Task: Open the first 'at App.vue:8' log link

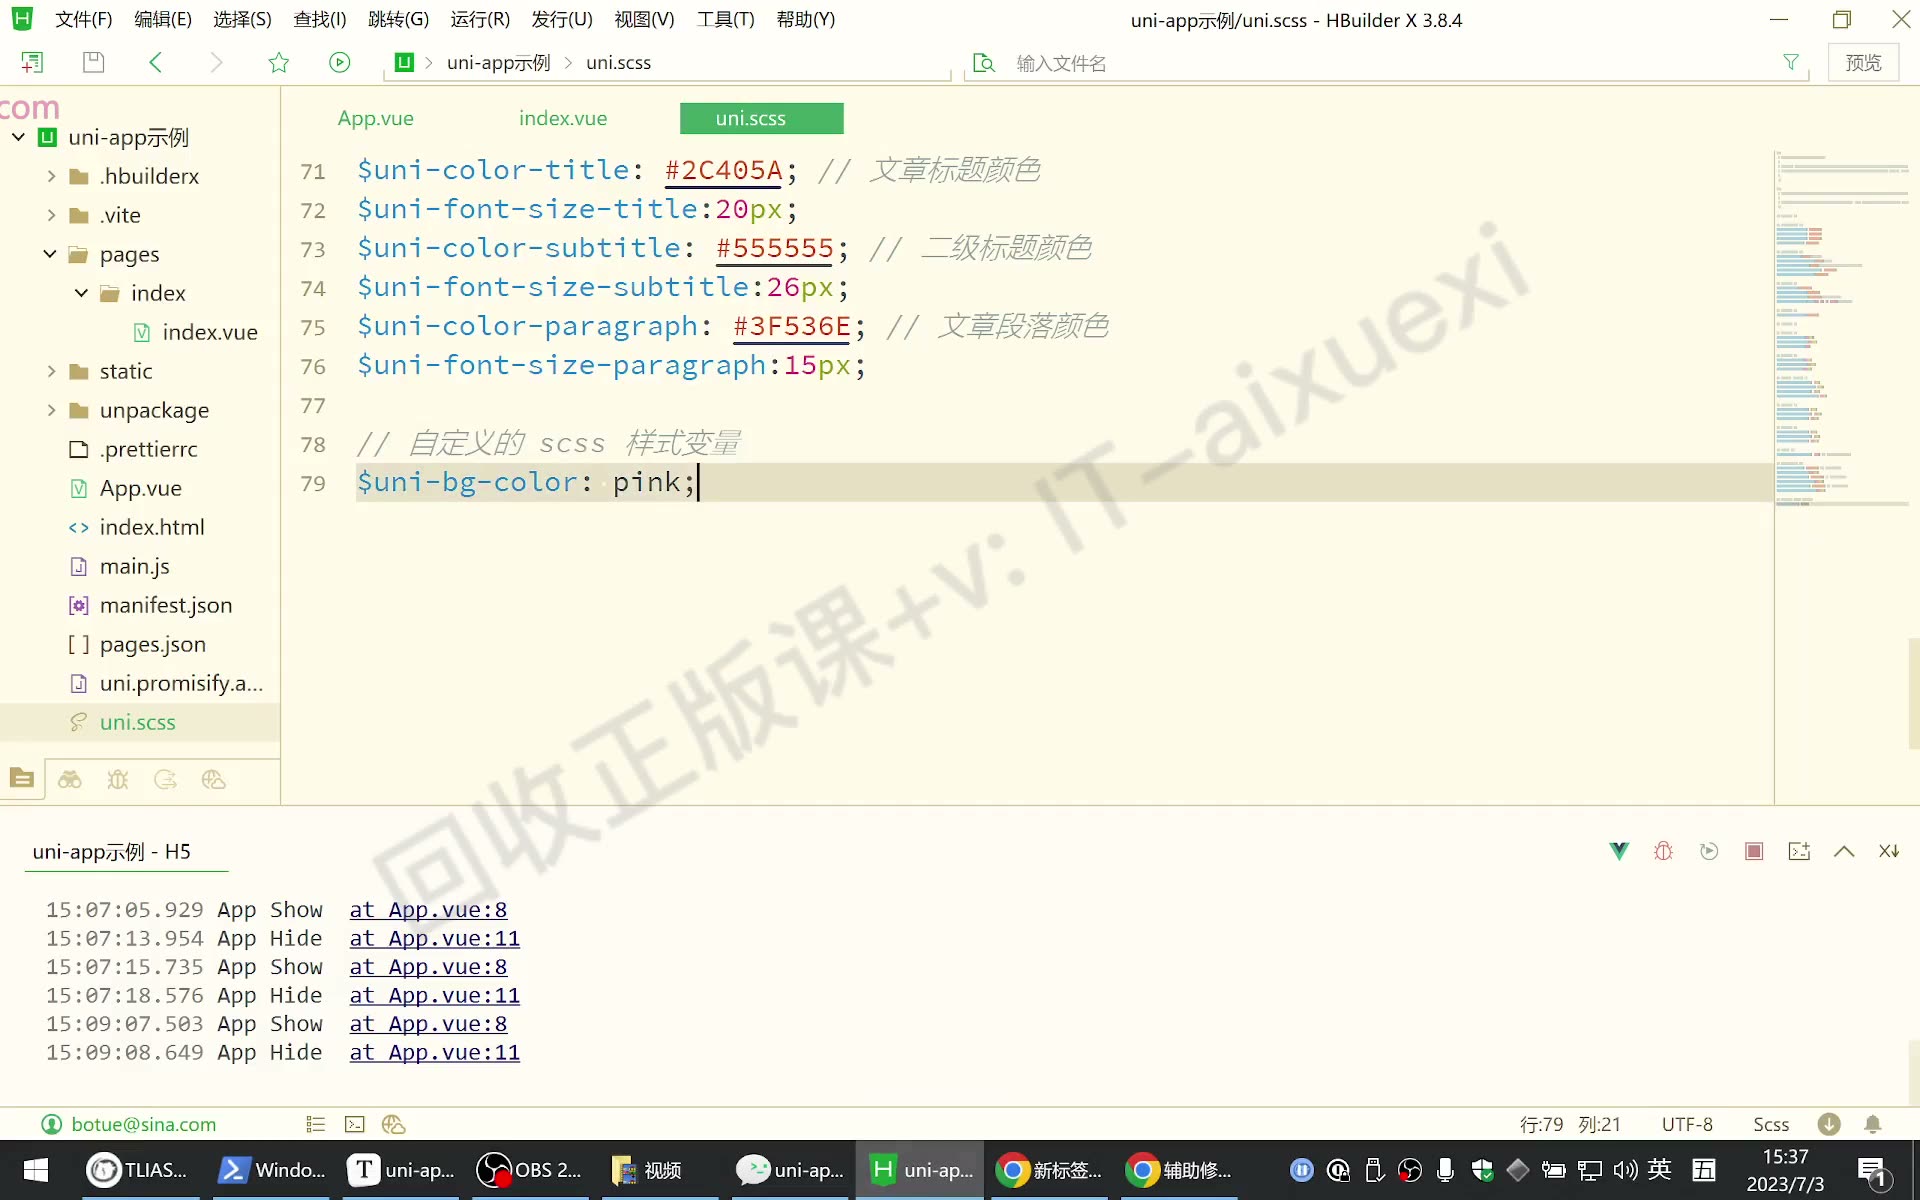Action: click(428, 910)
